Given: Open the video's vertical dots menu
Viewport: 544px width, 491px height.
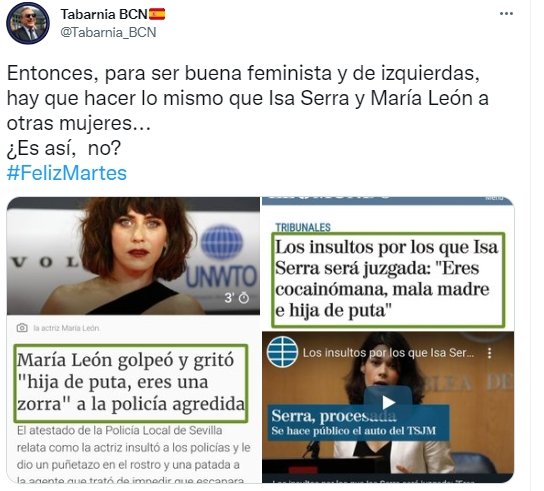Looking at the screenshot, I should coord(489,353).
